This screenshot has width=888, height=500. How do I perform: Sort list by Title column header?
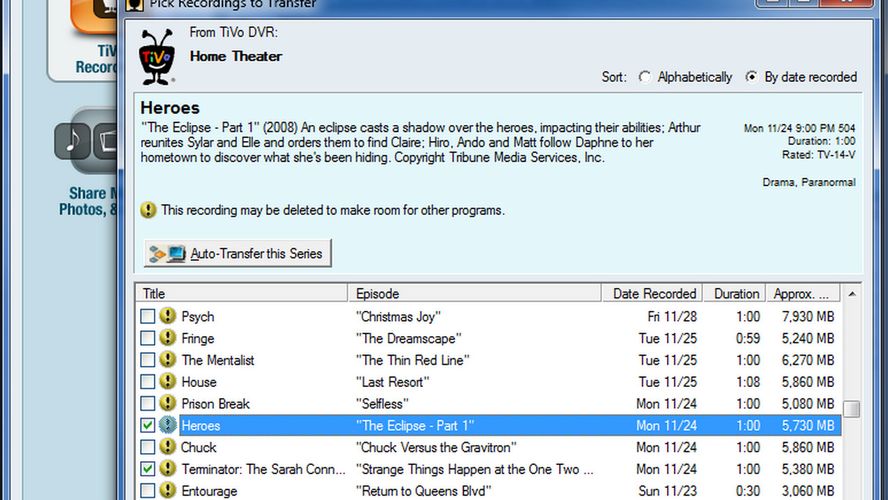coord(242,293)
